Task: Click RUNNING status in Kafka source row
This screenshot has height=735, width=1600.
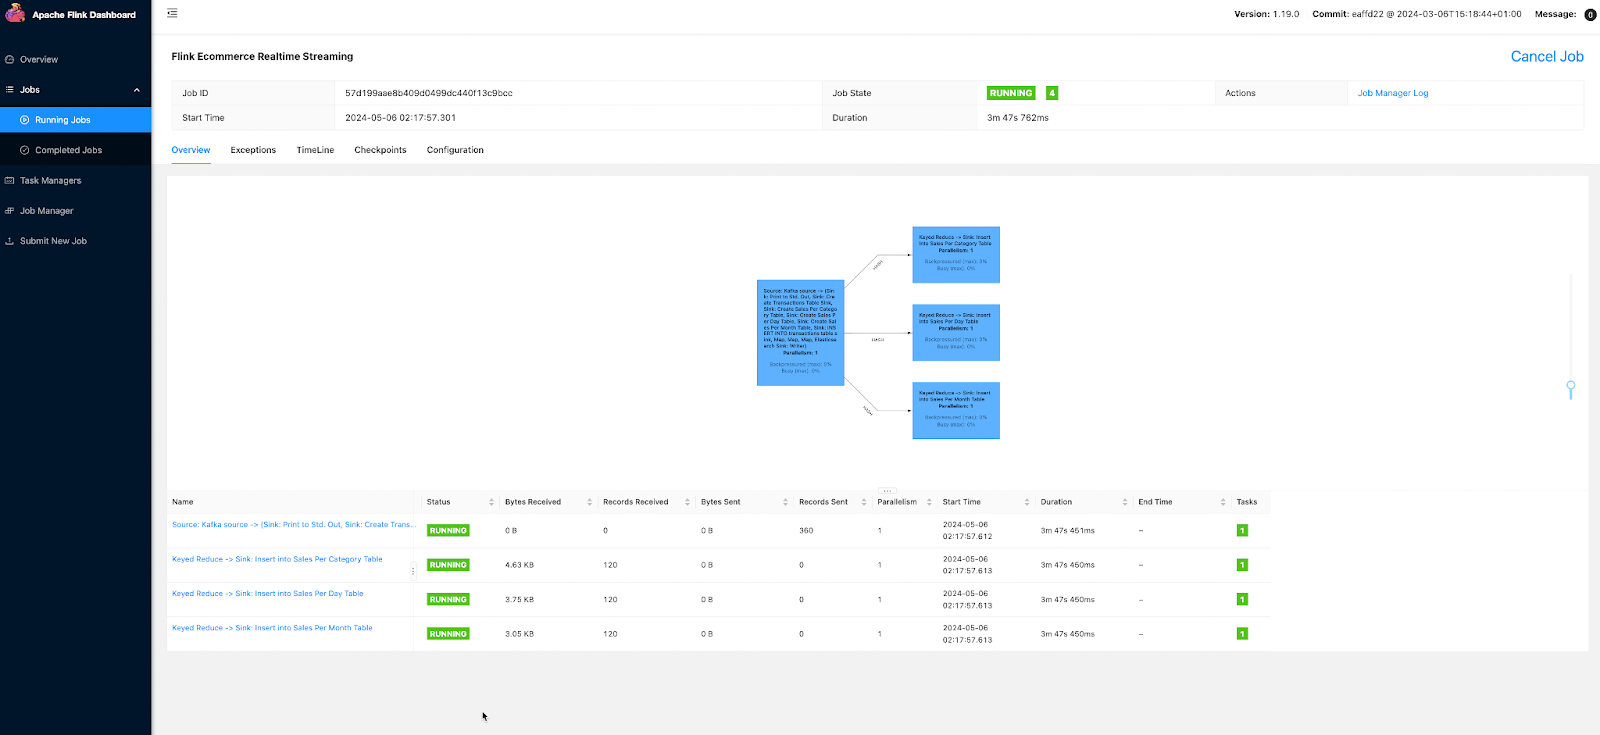Action: coord(448,531)
